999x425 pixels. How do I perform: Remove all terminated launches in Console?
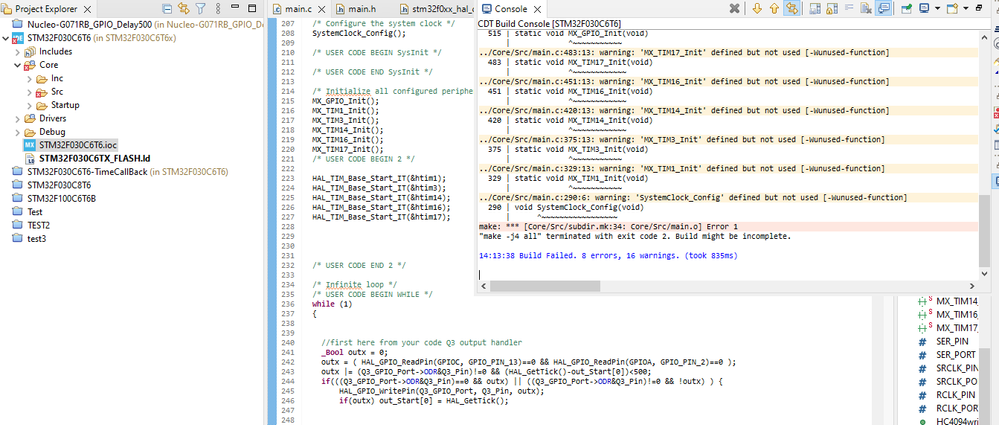click(734, 8)
